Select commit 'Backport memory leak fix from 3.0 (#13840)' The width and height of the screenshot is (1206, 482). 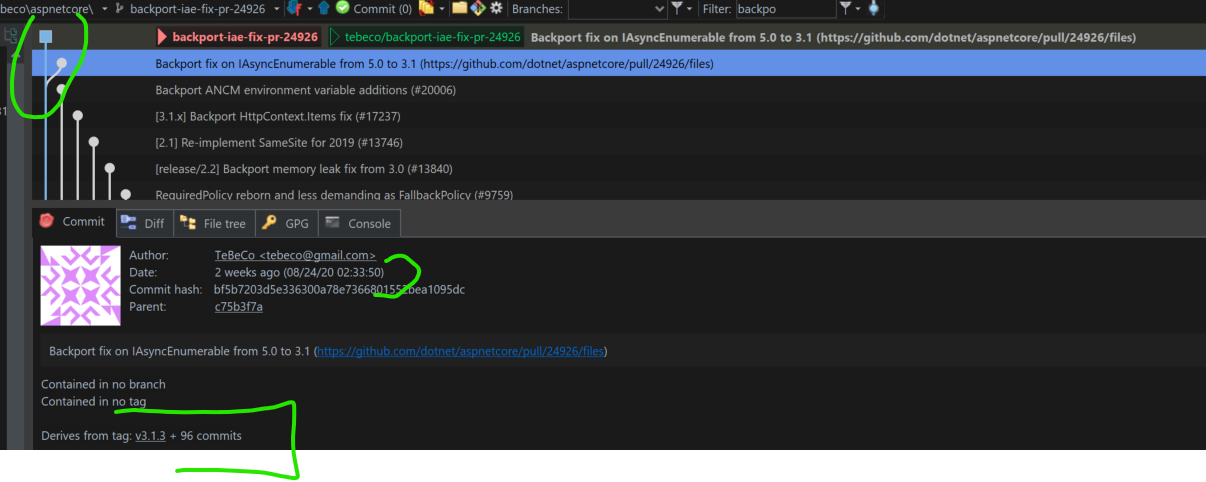click(618, 168)
